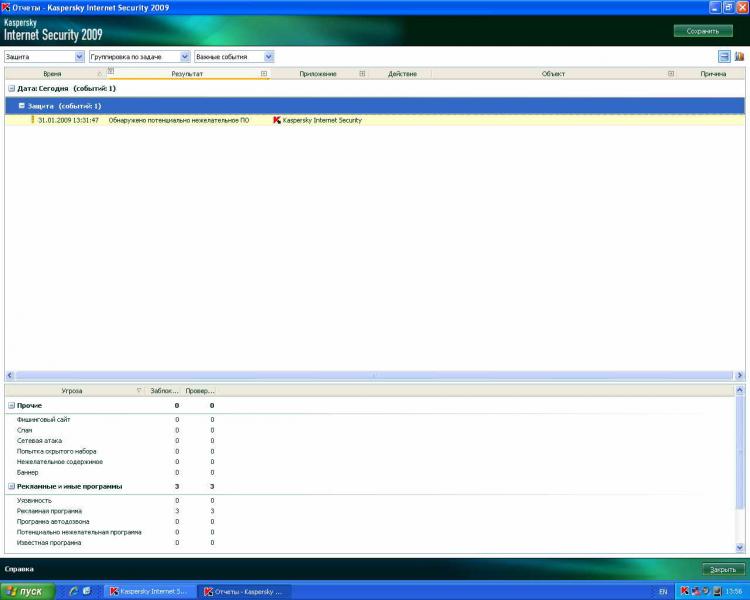Click the Kaspersky icon in event row

tap(276, 120)
